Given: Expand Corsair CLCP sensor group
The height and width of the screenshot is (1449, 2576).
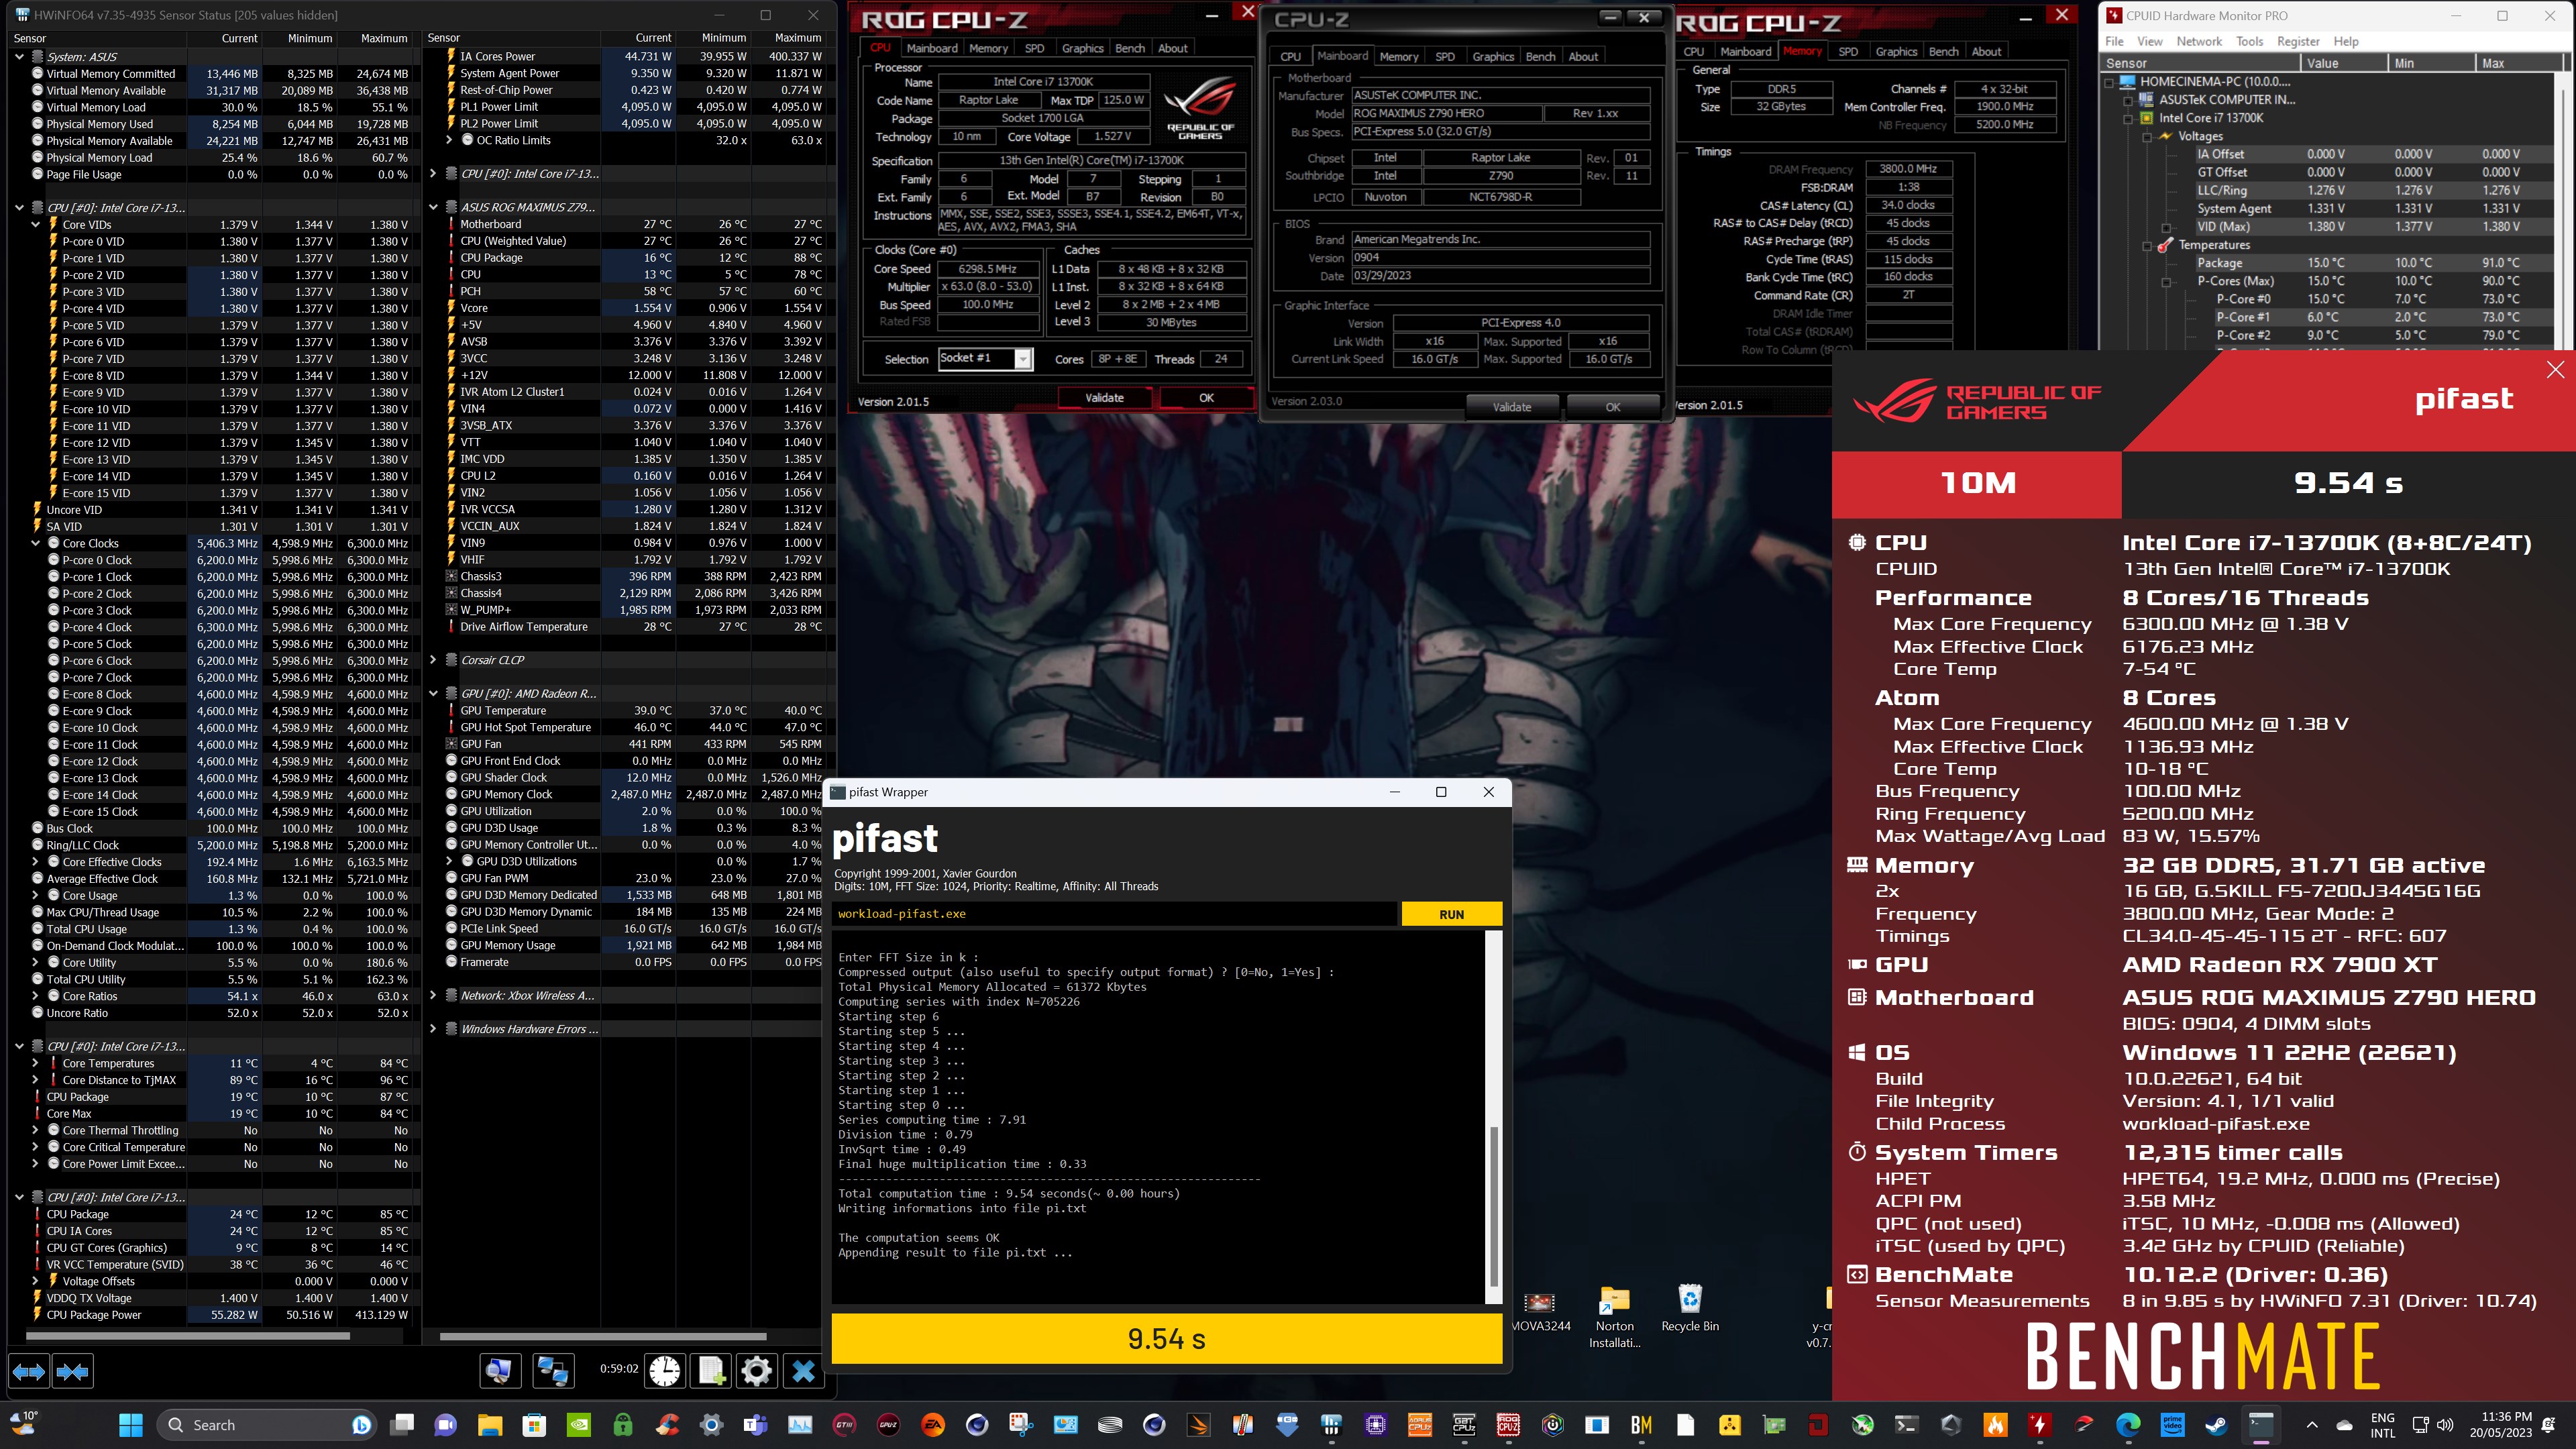Looking at the screenshot, I should click(433, 660).
